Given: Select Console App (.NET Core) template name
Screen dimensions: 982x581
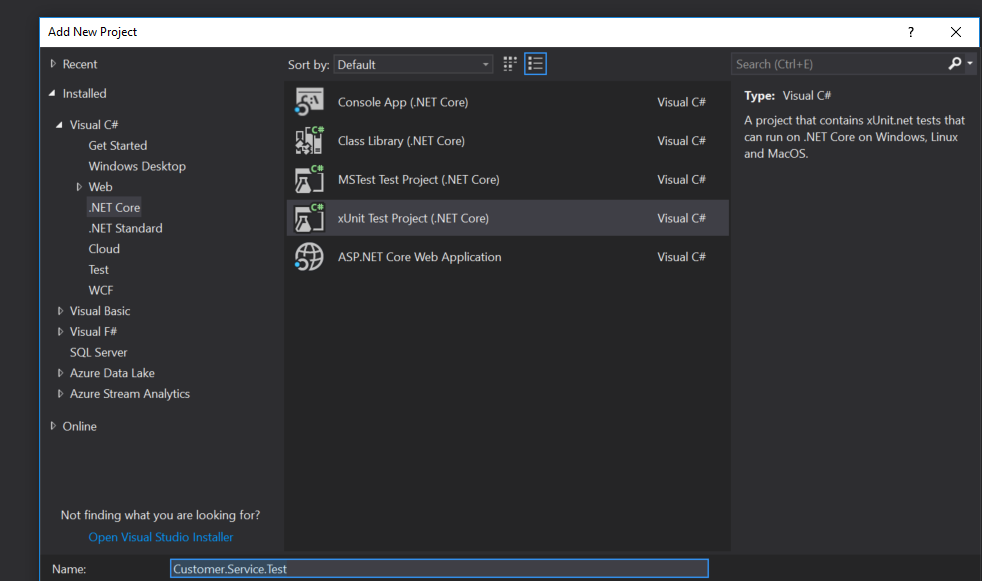Looking at the screenshot, I should click(x=403, y=102).
